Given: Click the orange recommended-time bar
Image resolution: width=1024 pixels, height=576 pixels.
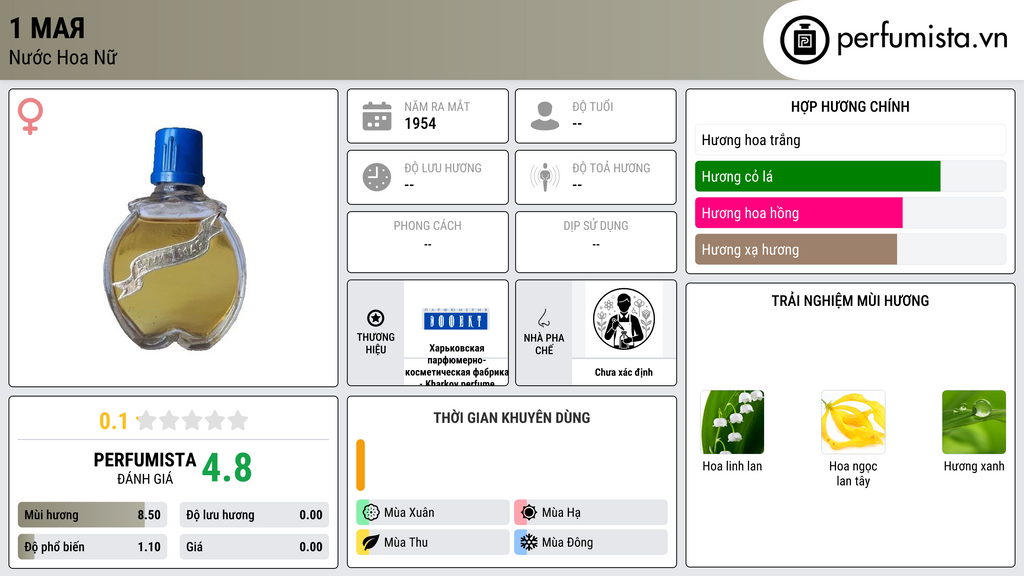Looking at the screenshot, I should (x=360, y=465).
